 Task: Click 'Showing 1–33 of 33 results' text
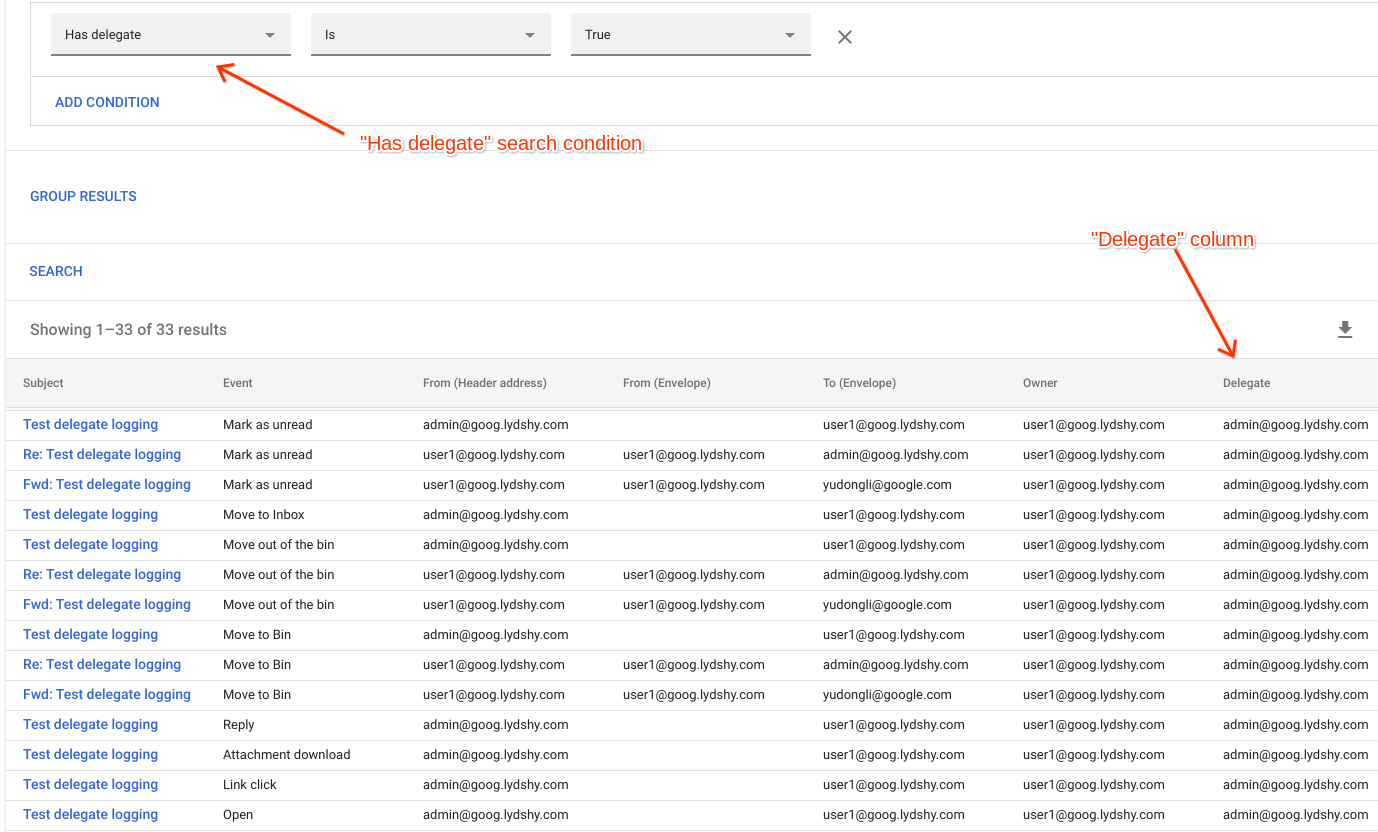[128, 330]
